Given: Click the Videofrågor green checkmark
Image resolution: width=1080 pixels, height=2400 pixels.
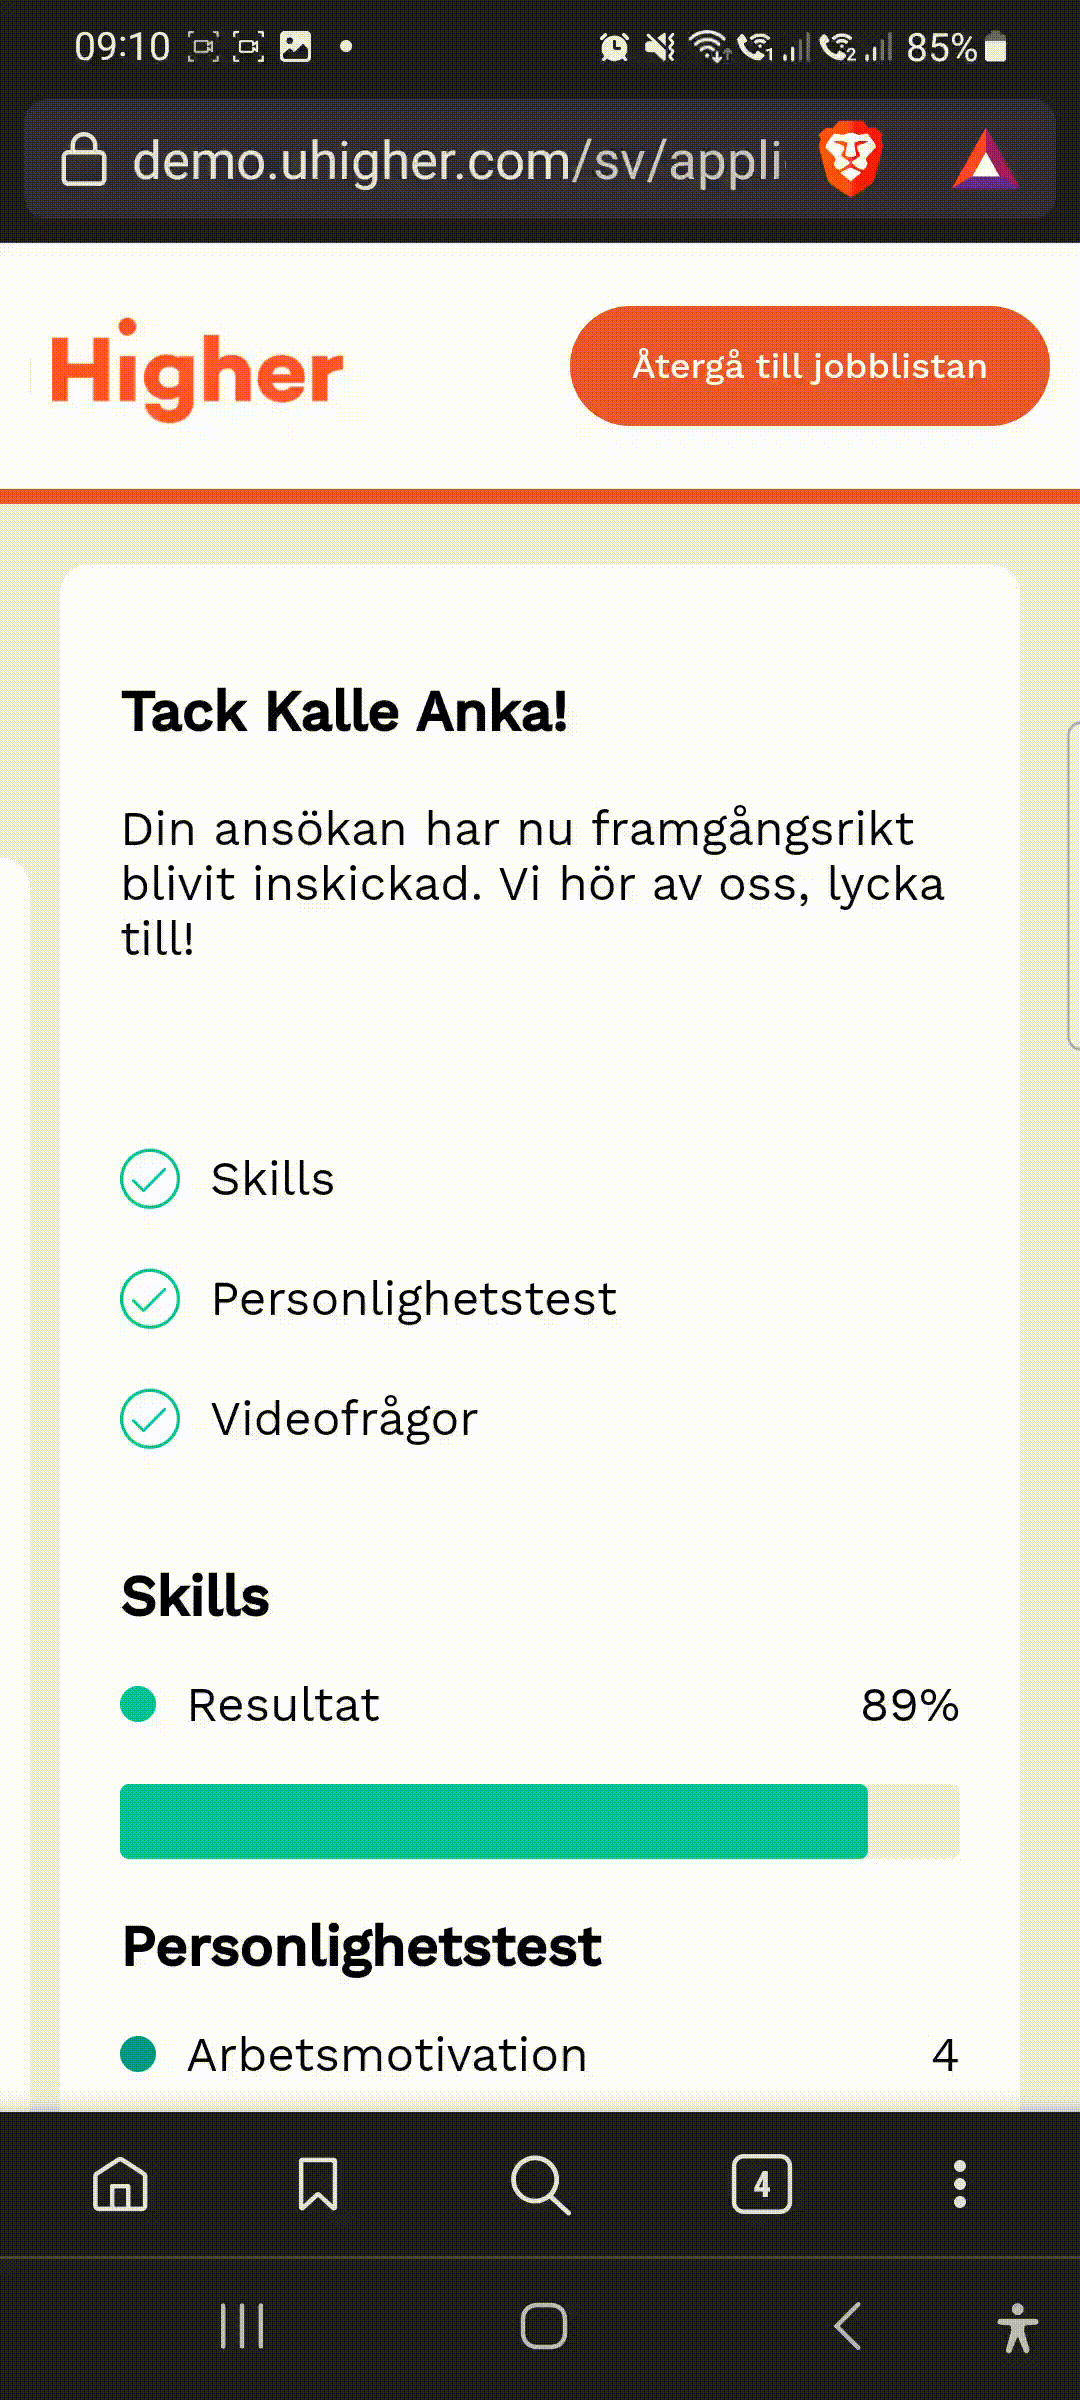Looking at the screenshot, I should coord(150,1419).
